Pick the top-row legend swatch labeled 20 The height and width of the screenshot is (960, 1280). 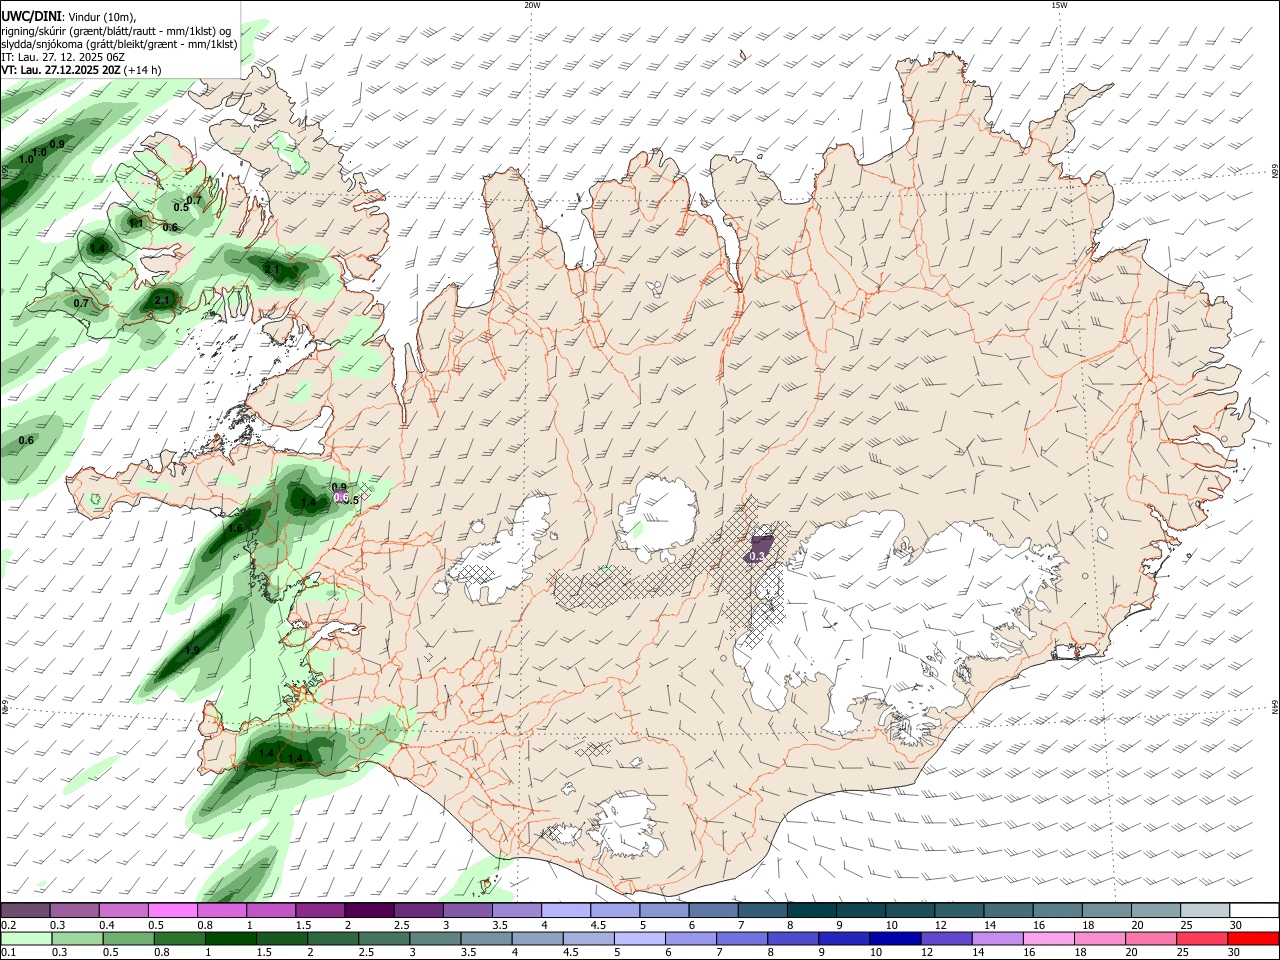coord(1157,910)
